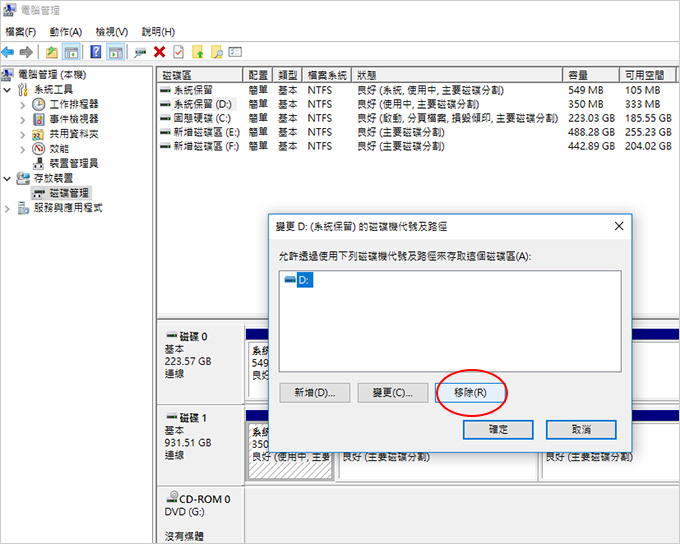Click the settings list toolbar icon
Image resolution: width=680 pixels, height=544 pixels.
point(235,52)
